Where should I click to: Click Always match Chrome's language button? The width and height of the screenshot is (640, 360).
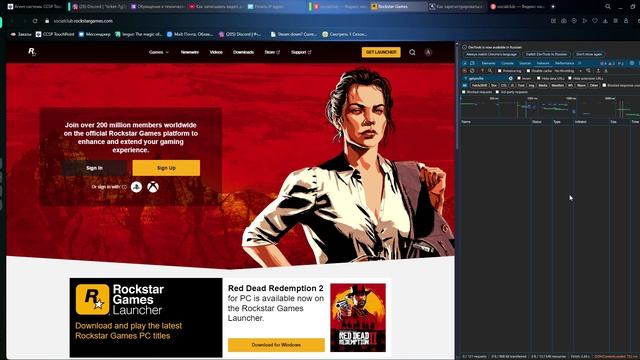coord(492,54)
